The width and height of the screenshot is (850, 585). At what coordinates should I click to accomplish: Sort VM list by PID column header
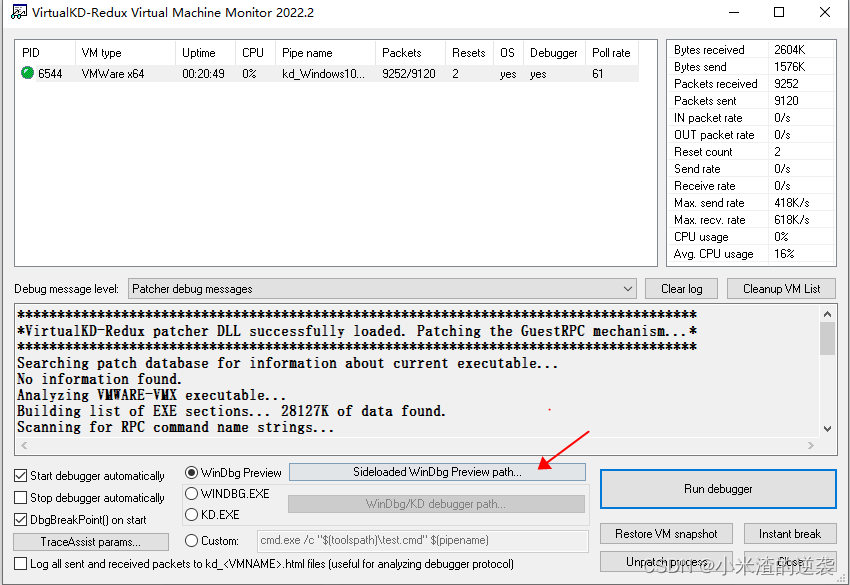tap(46, 53)
